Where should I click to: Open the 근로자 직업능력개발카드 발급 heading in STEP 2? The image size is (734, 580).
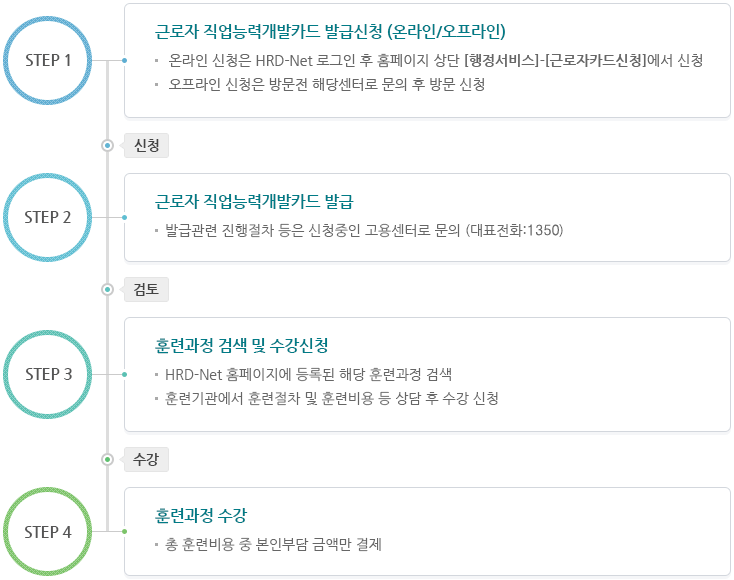click(x=254, y=200)
